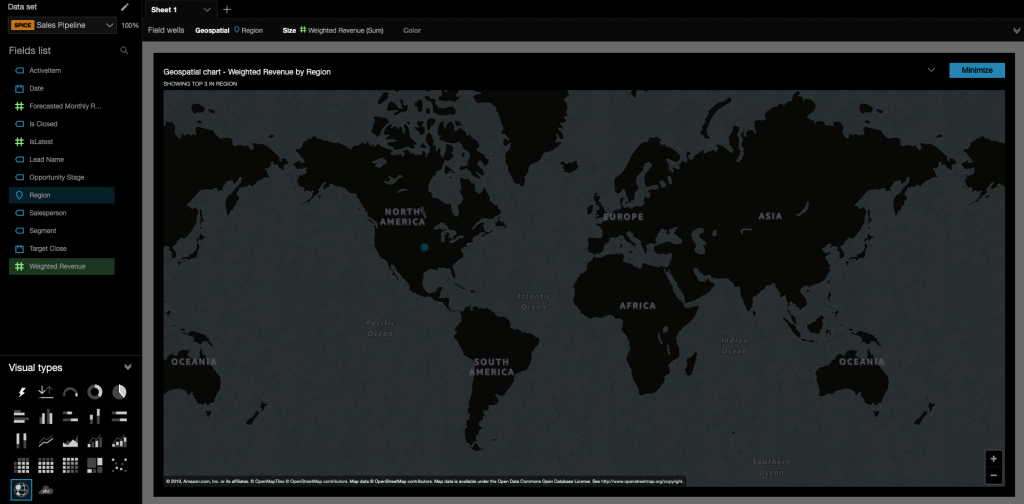Select the AutoGraph lightning bolt visual type
Image resolution: width=1024 pixels, height=504 pixels.
point(21,392)
